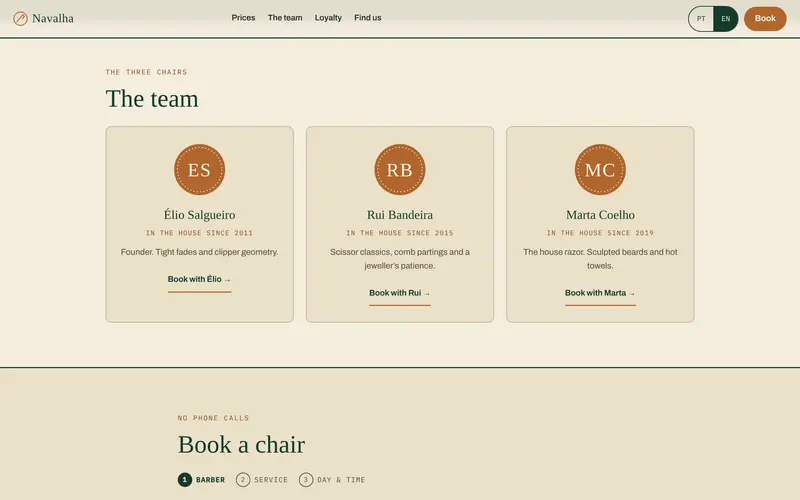
Task: Click the name Élio Salgueiro
Action: pos(199,215)
